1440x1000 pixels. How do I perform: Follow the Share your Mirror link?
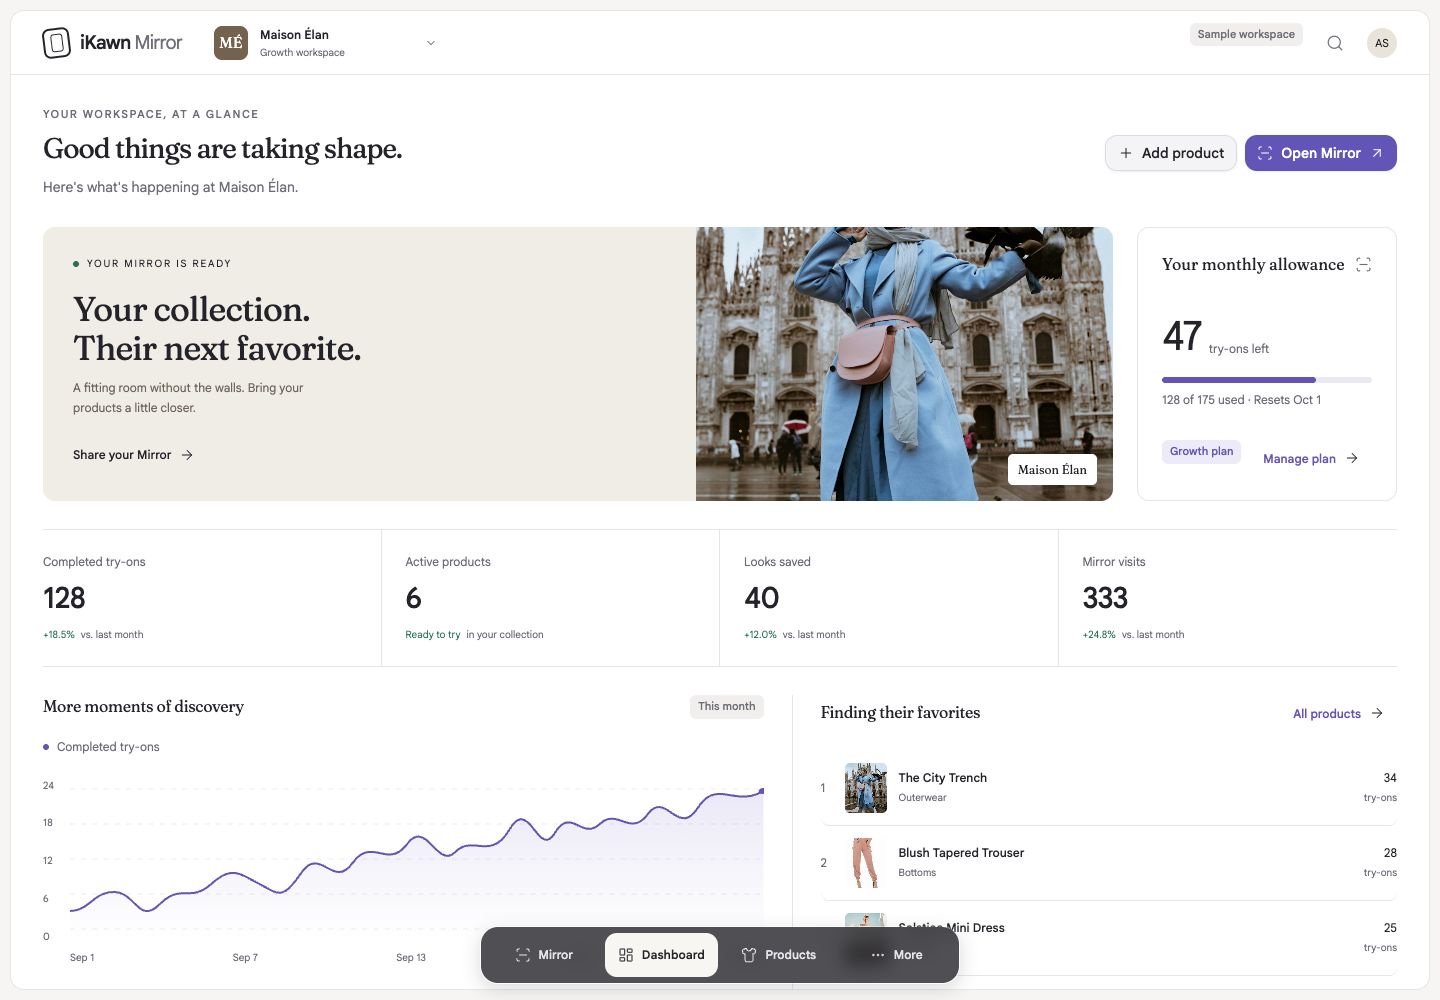(133, 455)
